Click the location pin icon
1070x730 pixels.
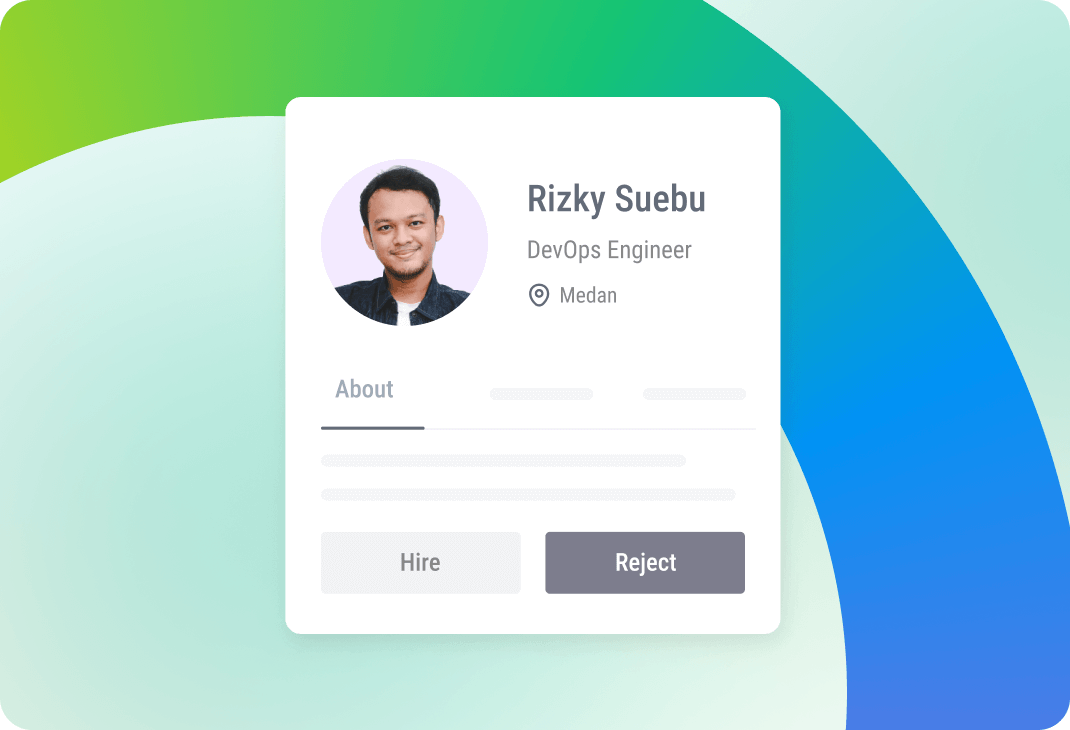[538, 295]
